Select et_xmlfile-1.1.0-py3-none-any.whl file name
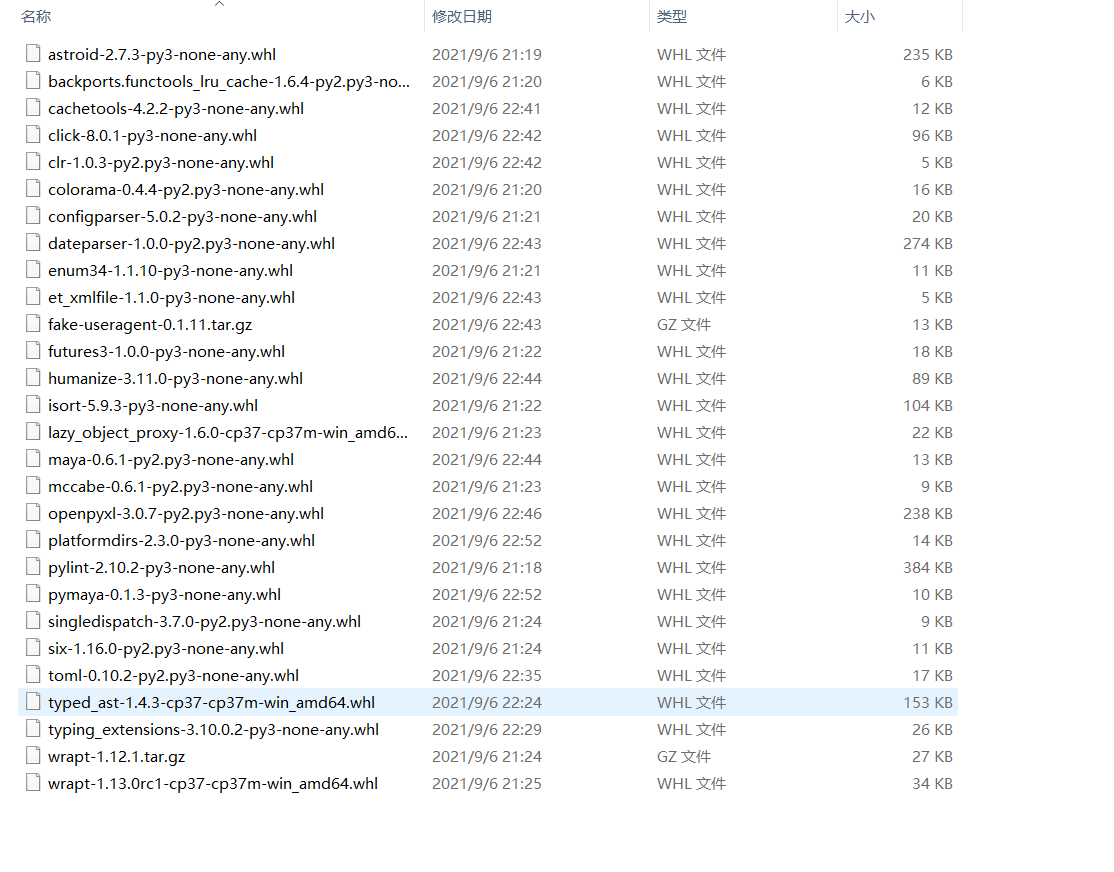The image size is (1114, 872). (171, 298)
